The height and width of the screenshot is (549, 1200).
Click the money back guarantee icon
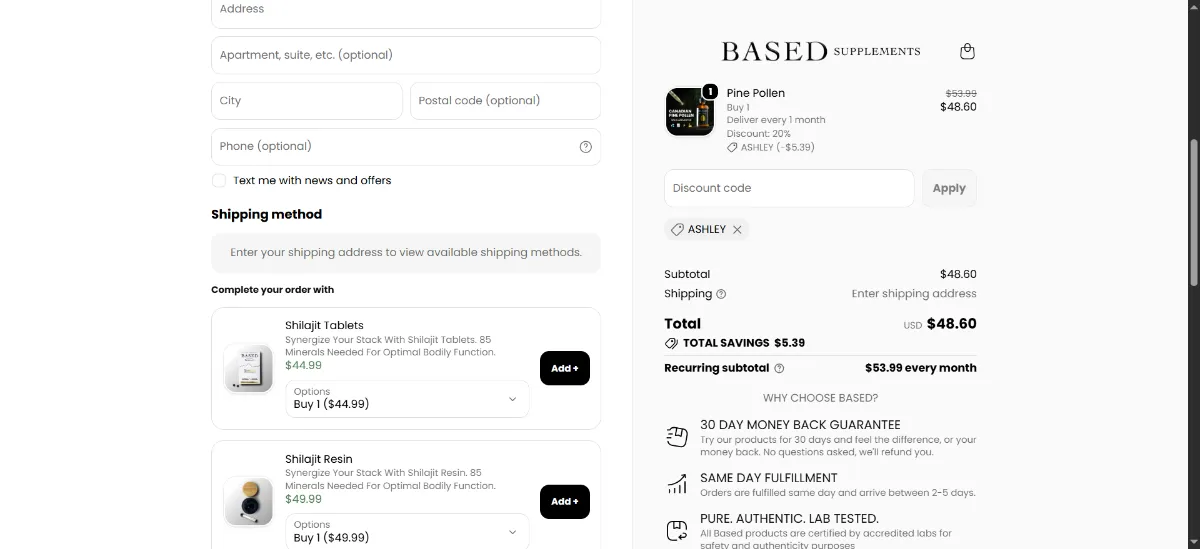coord(677,438)
